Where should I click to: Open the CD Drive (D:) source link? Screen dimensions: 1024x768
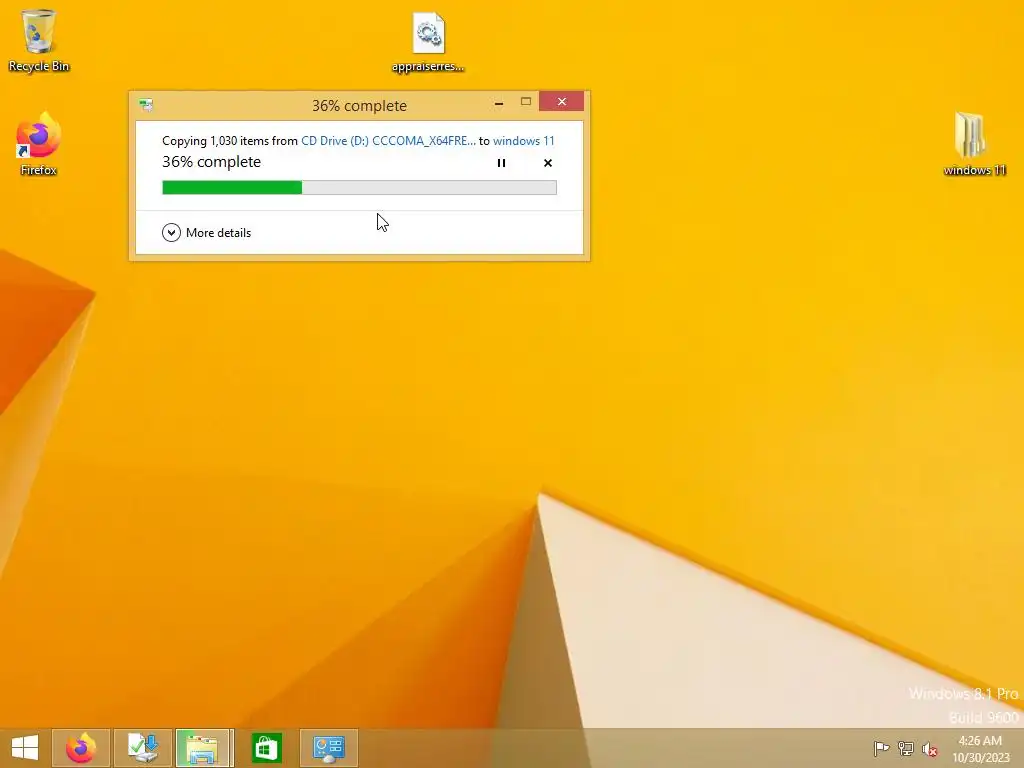pyautogui.click(x=388, y=140)
